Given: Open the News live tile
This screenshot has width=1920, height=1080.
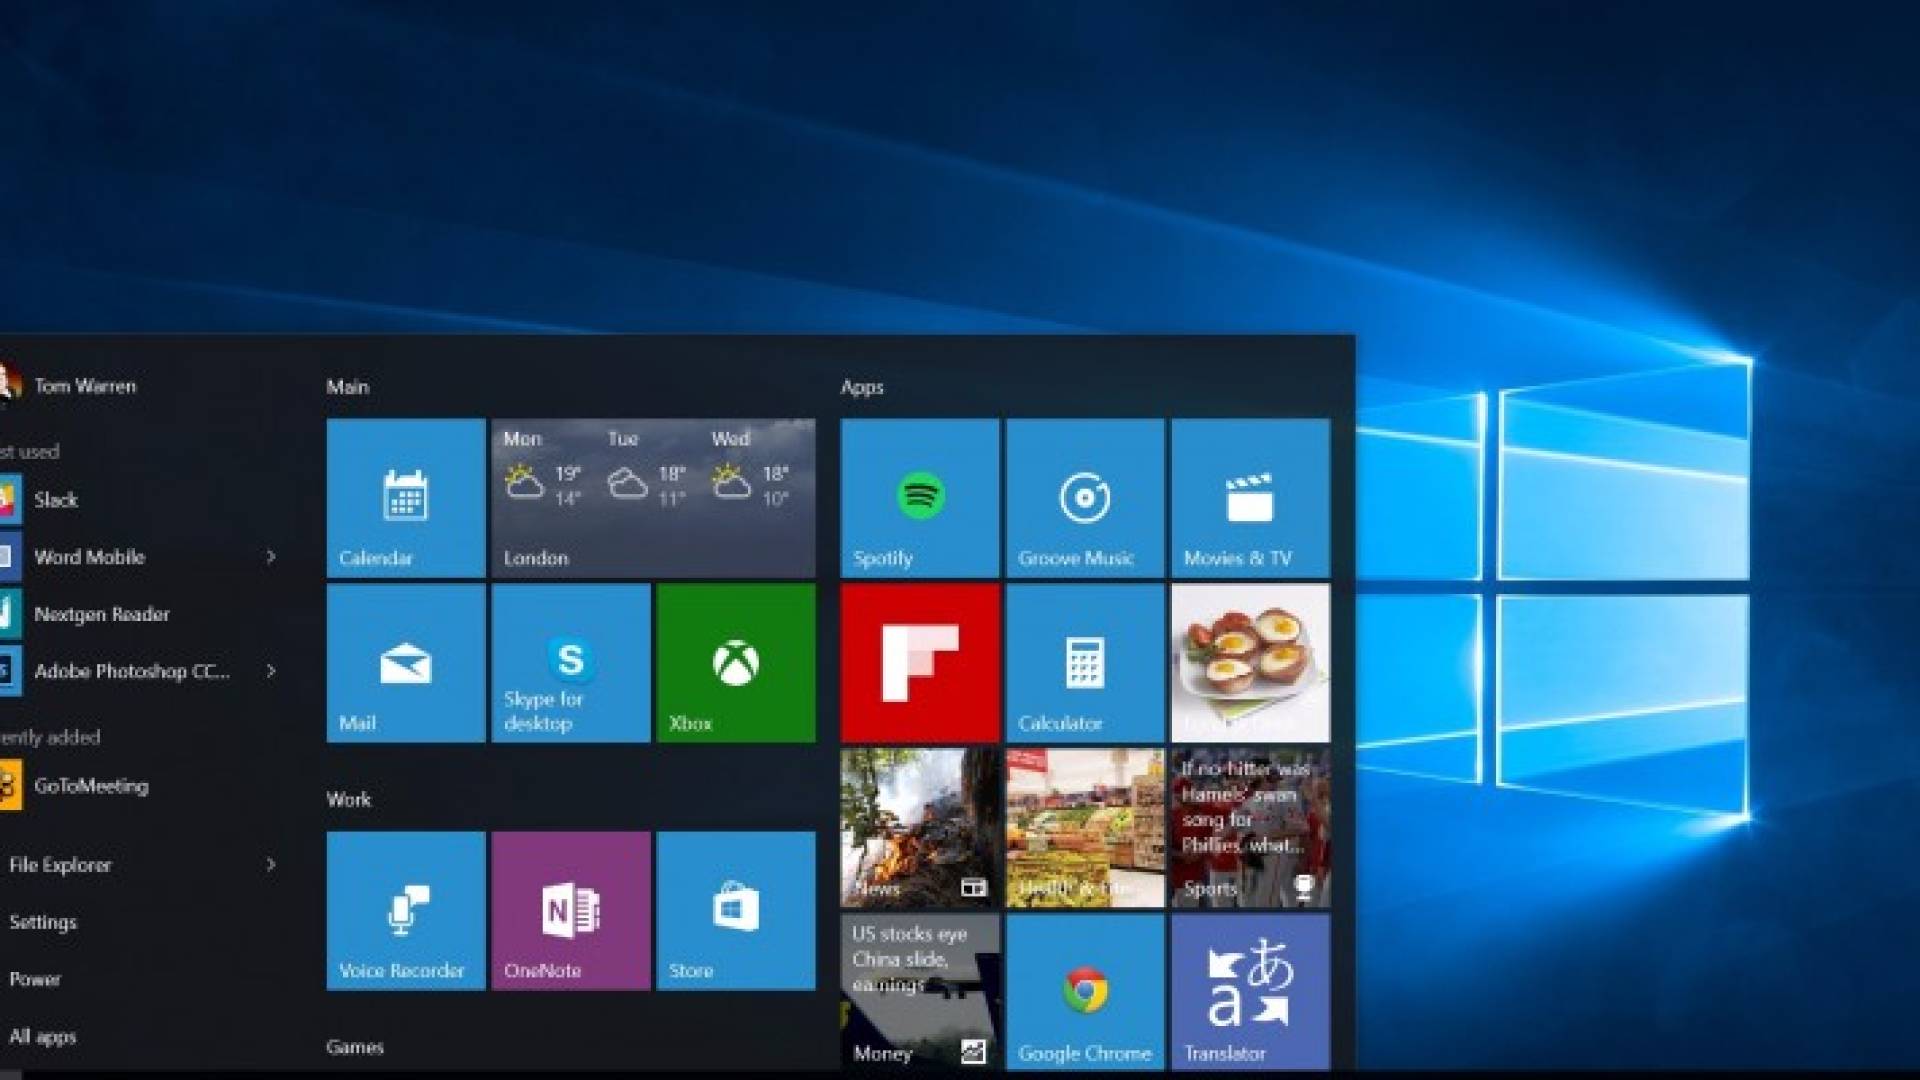Looking at the screenshot, I should coord(920,828).
